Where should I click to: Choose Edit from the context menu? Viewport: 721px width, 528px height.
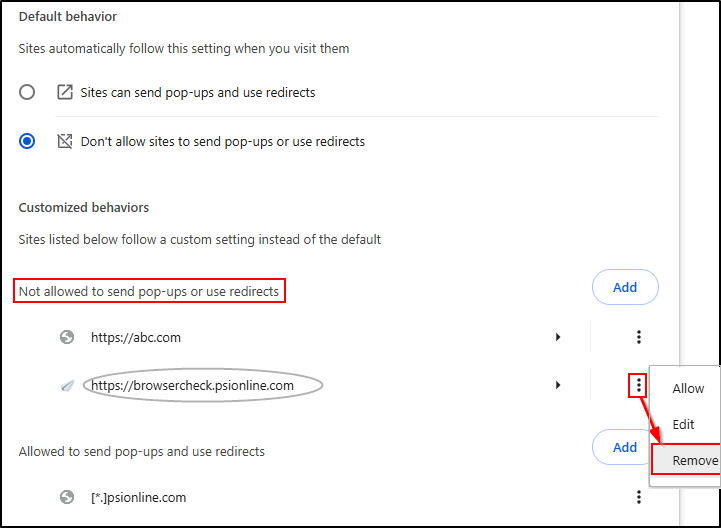click(683, 425)
